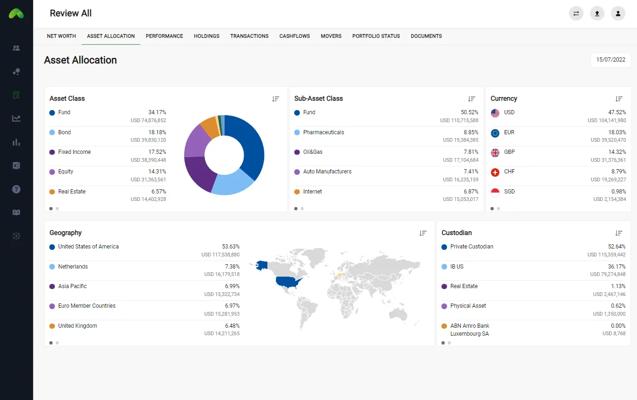Switch to the Holdings tab
Image resolution: width=637 pixels, height=400 pixels.
pos(207,36)
